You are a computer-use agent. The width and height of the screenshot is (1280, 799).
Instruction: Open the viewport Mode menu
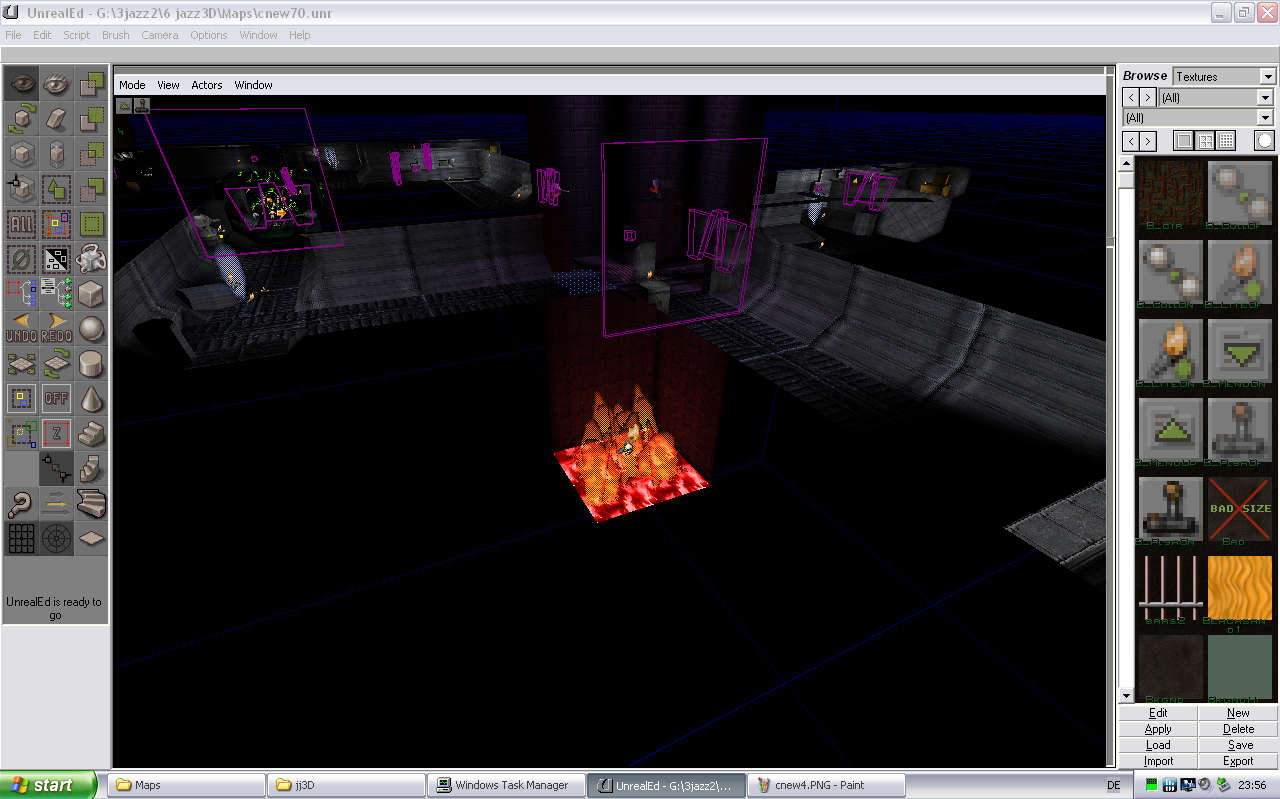click(x=132, y=85)
